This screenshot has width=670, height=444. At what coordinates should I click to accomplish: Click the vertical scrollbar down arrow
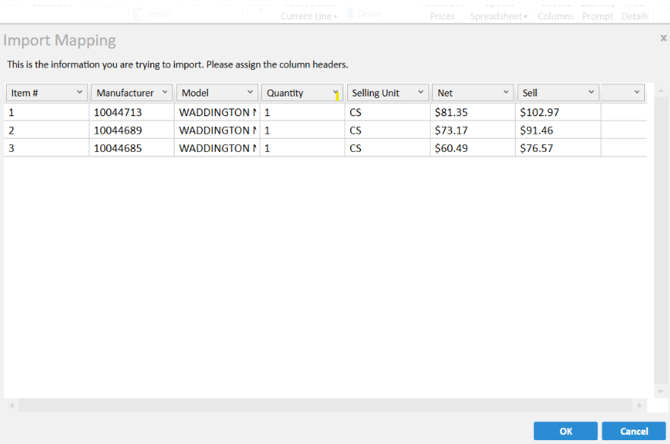(661, 391)
